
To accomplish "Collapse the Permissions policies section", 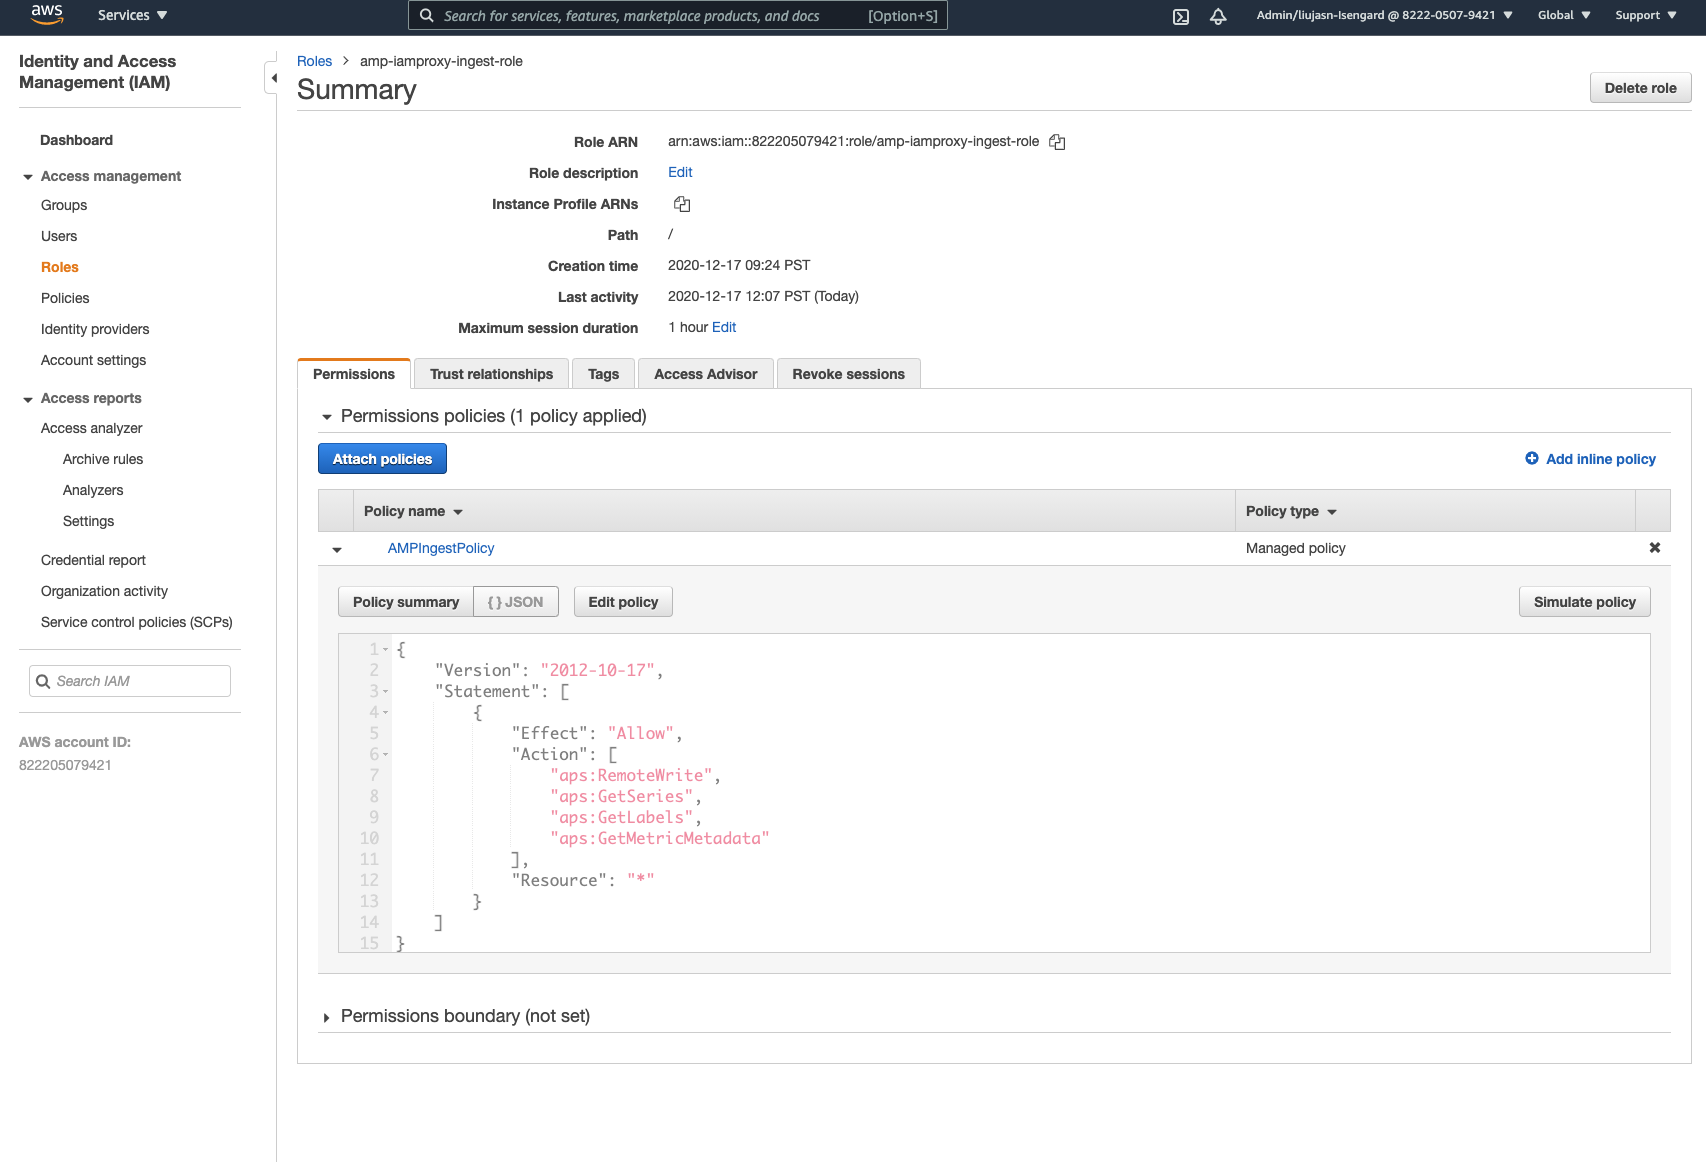I will [326, 417].
